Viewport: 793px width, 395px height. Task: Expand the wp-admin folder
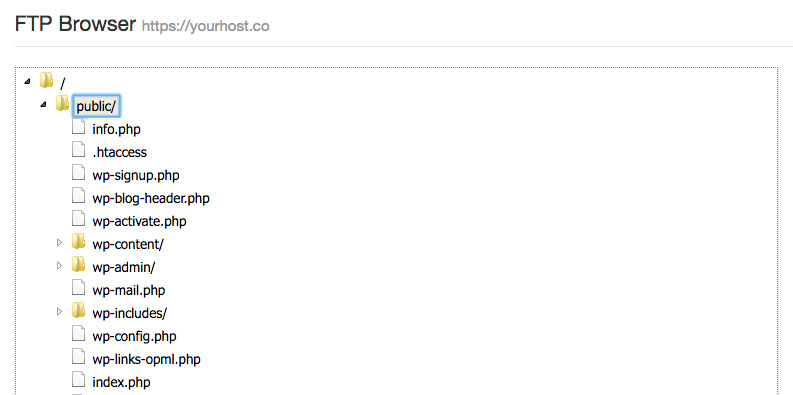click(59, 266)
